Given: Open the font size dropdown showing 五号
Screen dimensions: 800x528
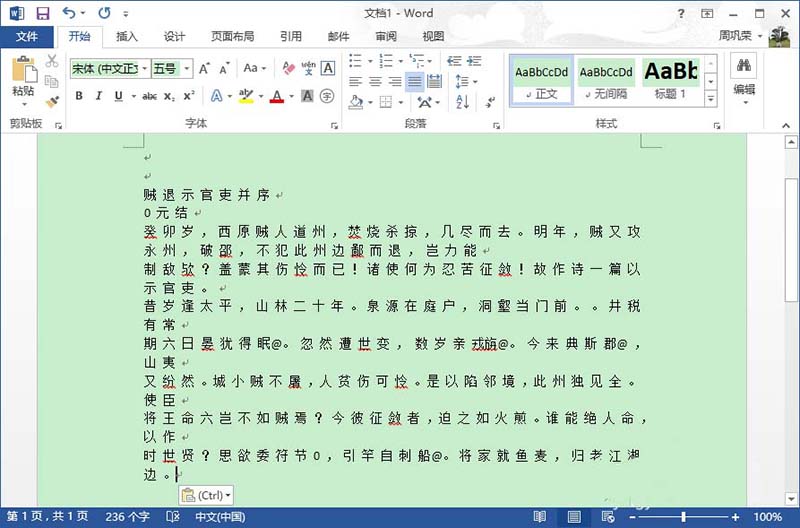Looking at the screenshot, I should tap(165, 69).
